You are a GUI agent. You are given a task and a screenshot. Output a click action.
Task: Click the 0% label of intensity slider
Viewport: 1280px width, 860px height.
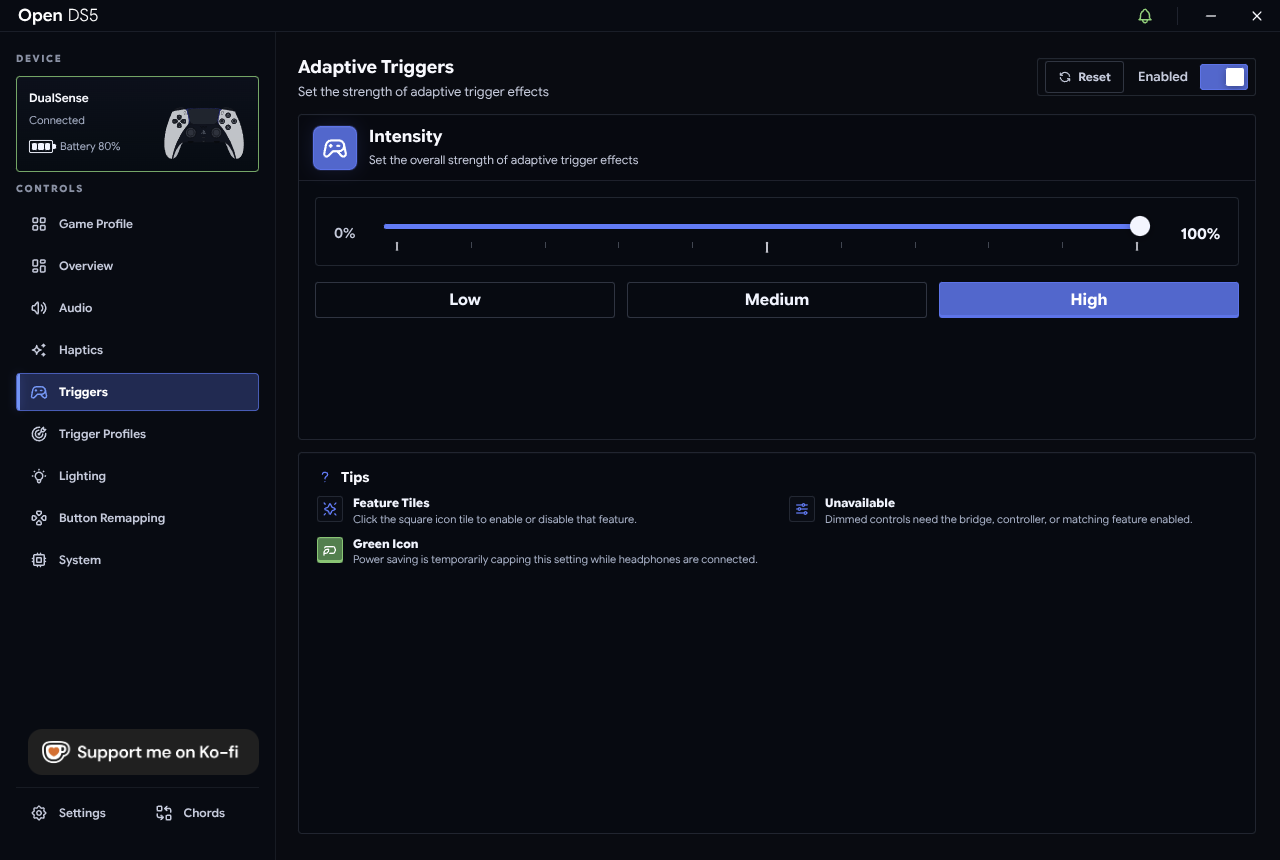click(345, 233)
